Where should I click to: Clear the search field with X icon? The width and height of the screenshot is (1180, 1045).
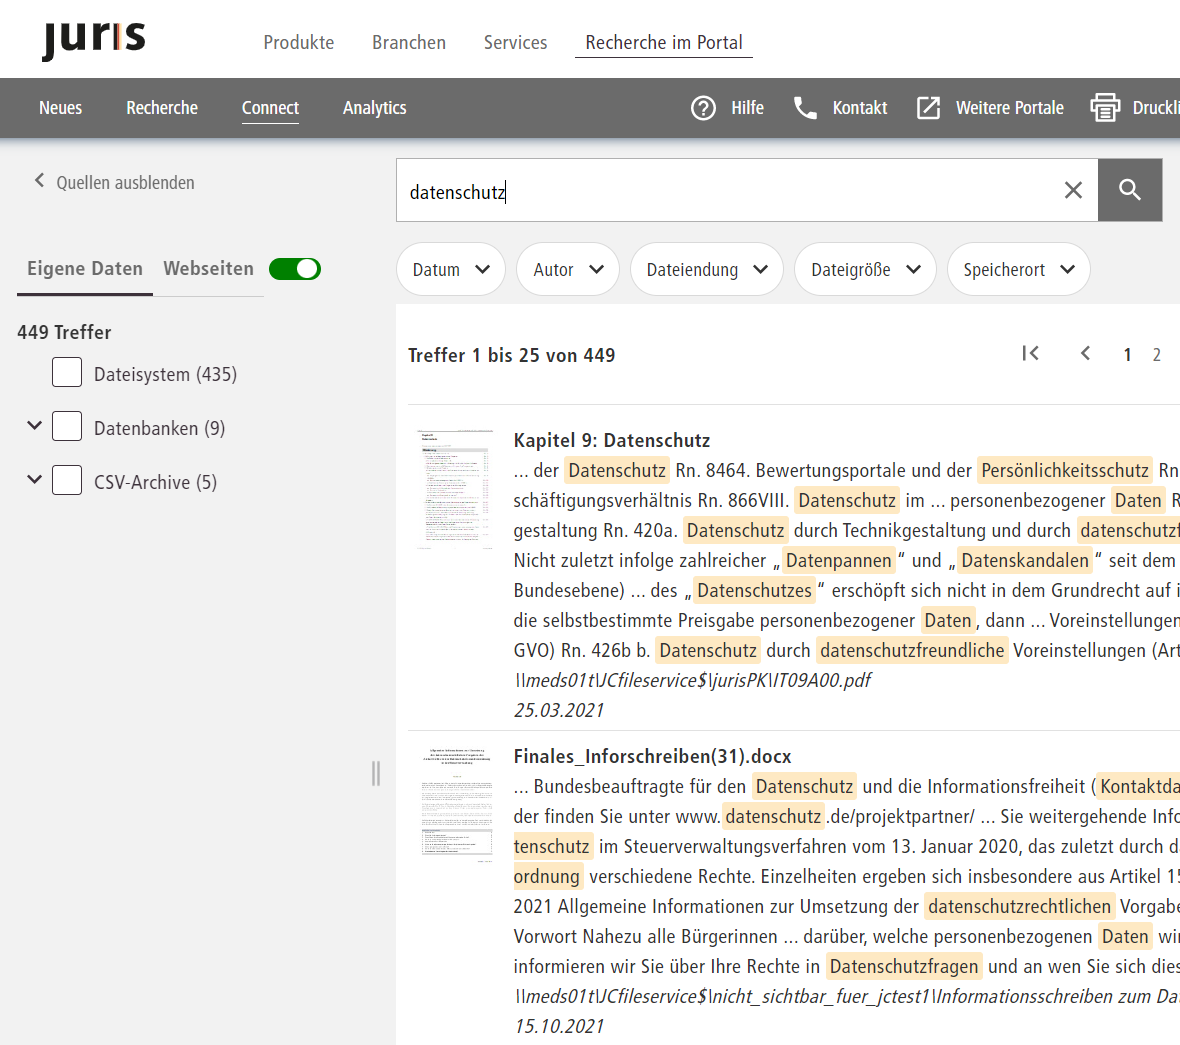tap(1073, 190)
